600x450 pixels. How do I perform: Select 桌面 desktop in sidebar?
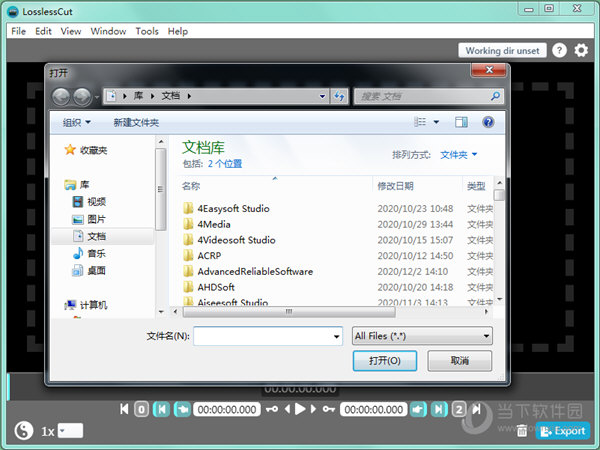coord(89,271)
